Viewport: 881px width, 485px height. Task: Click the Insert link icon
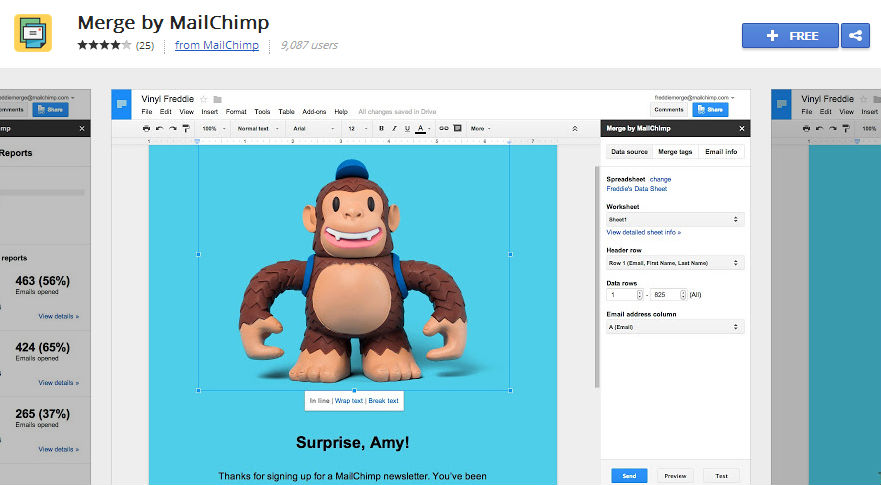[444, 129]
